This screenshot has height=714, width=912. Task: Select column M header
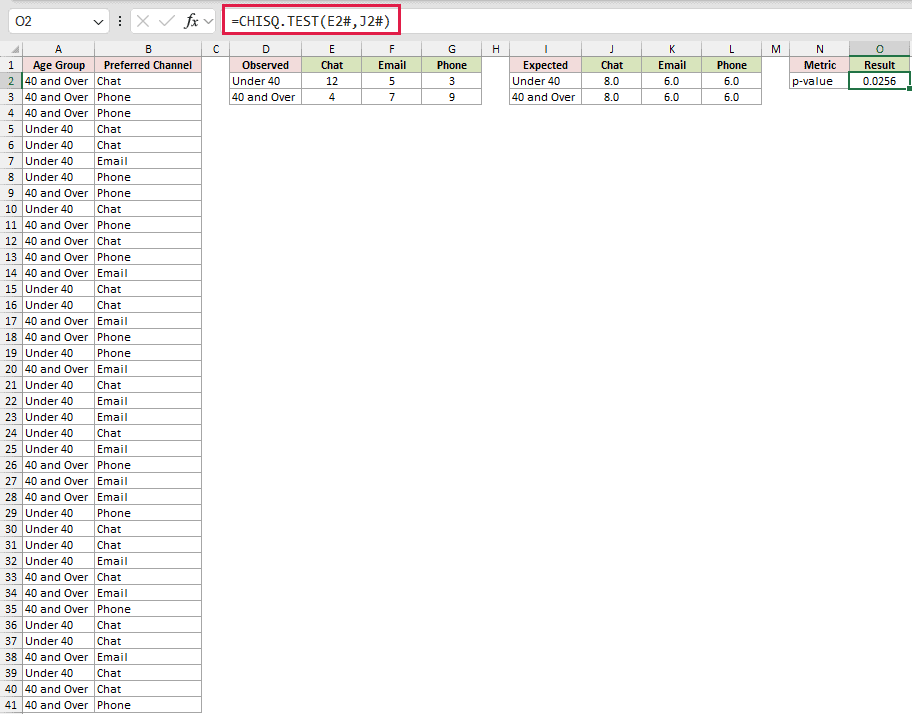click(x=775, y=49)
